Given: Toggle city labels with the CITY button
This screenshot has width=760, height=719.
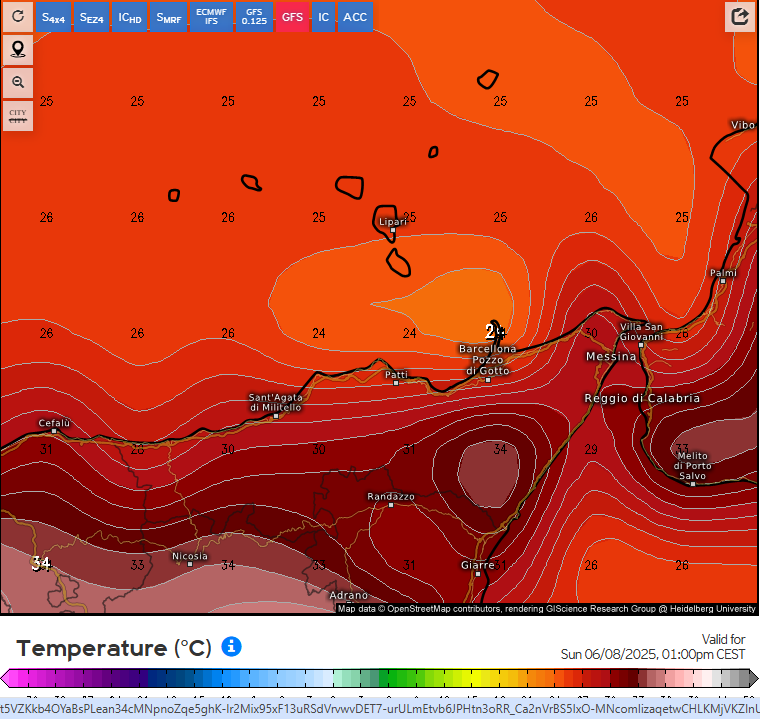Looking at the screenshot, I should 17,116.
